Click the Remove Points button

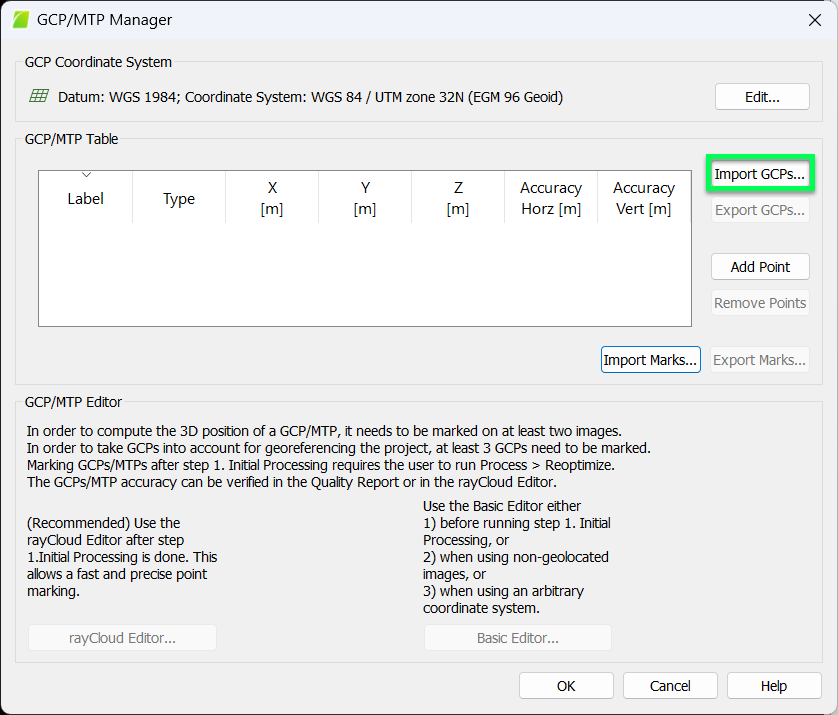[760, 302]
